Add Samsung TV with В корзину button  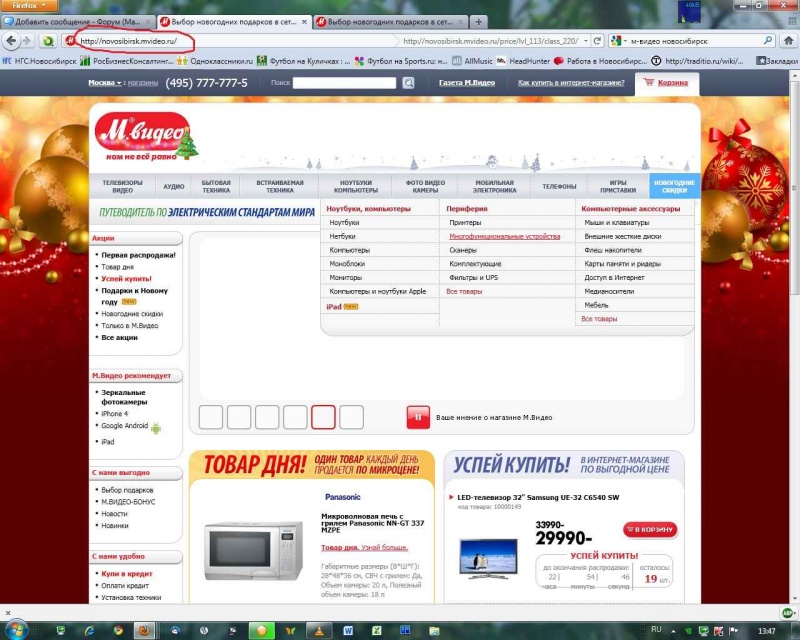pos(649,529)
